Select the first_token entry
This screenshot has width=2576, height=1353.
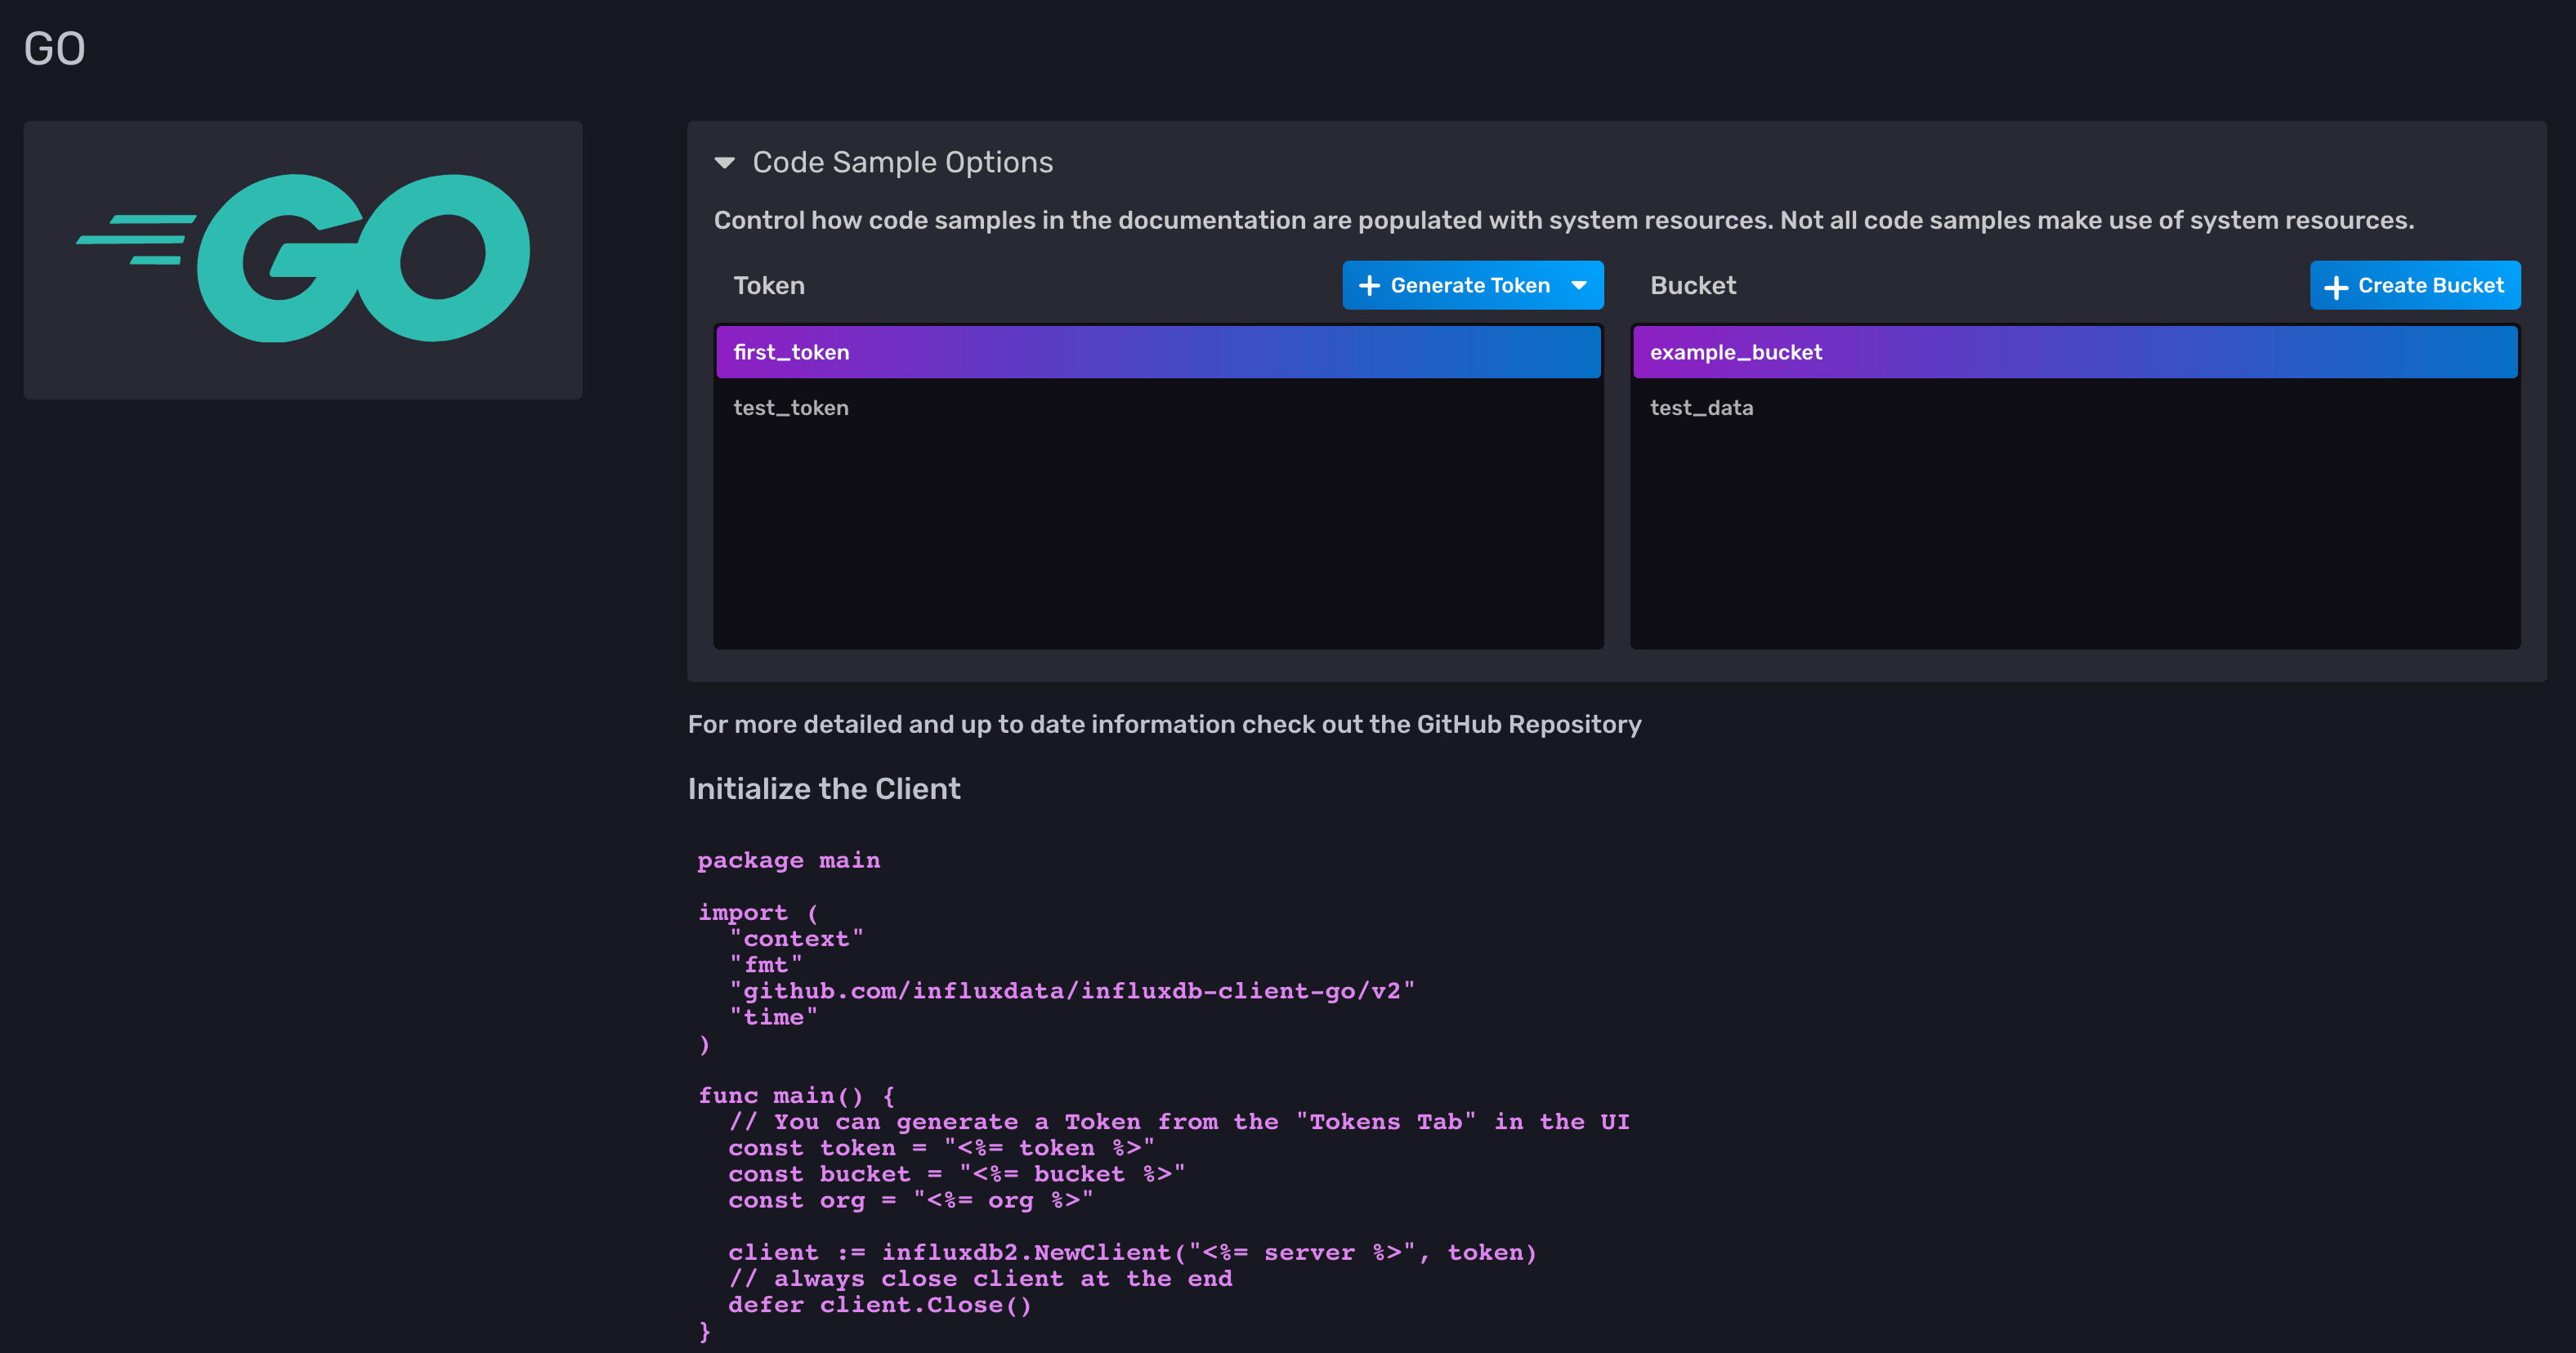tap(1157, 352)
